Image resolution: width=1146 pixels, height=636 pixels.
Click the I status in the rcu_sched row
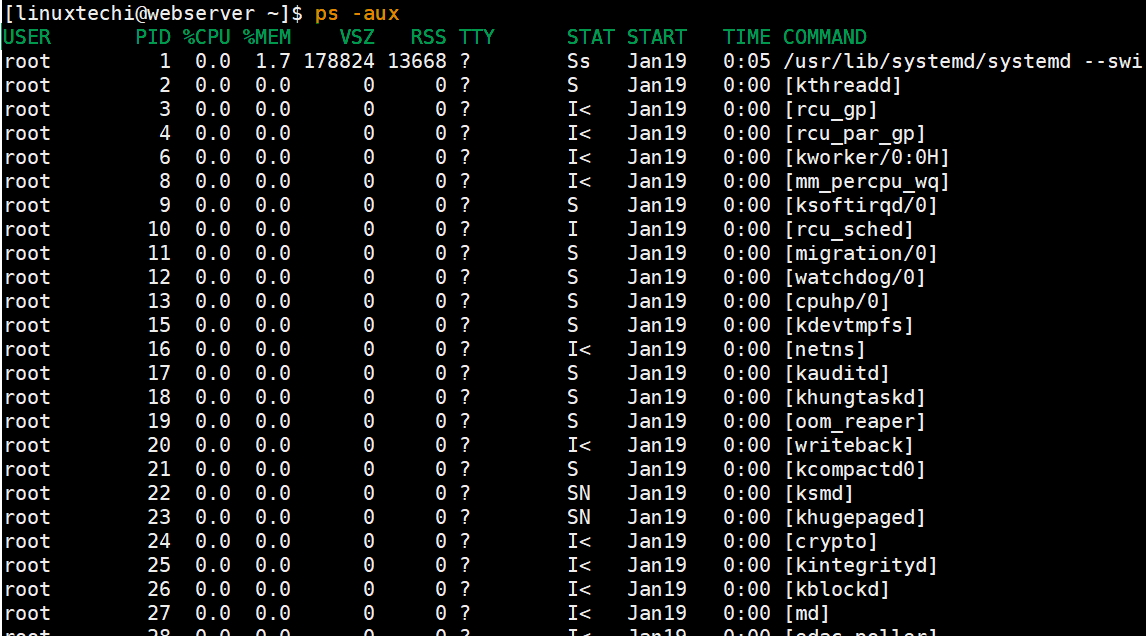pos(573,230)
